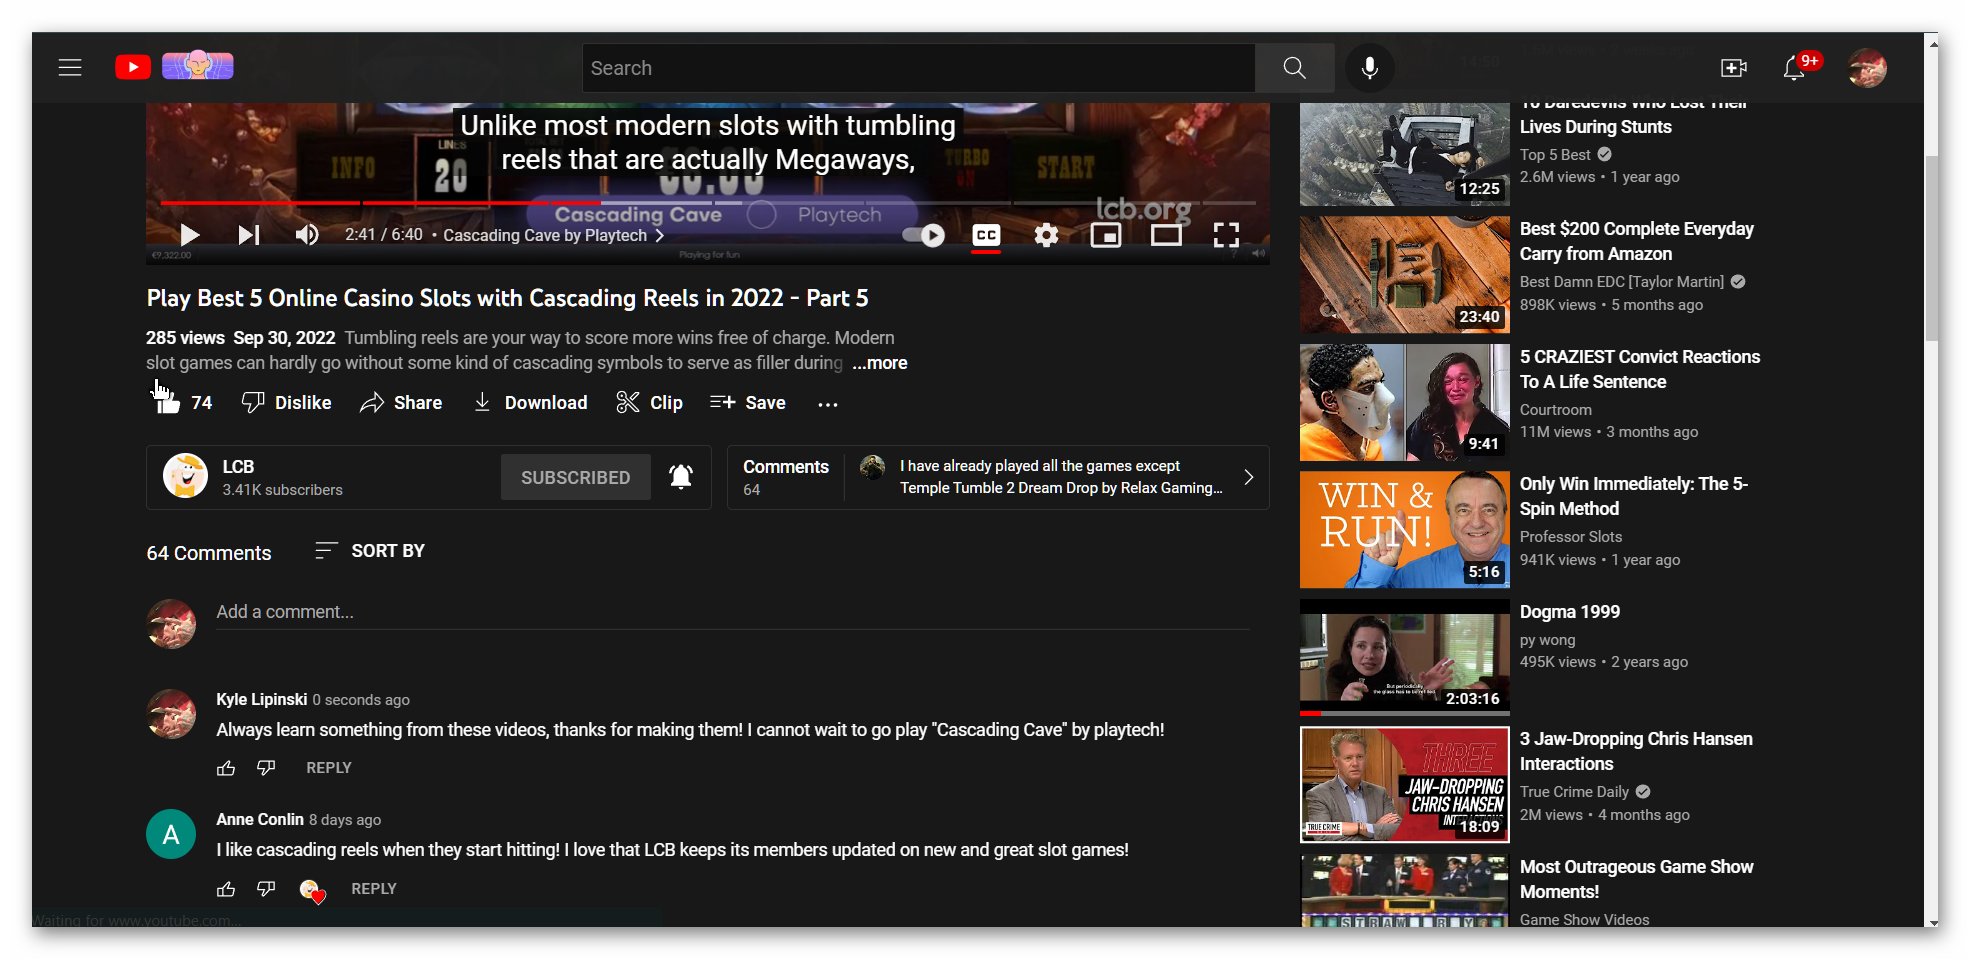The image size is (1970, 959).
Task: Expand chapter Cascading Cave by Playtech
Action: click(554, 235)
